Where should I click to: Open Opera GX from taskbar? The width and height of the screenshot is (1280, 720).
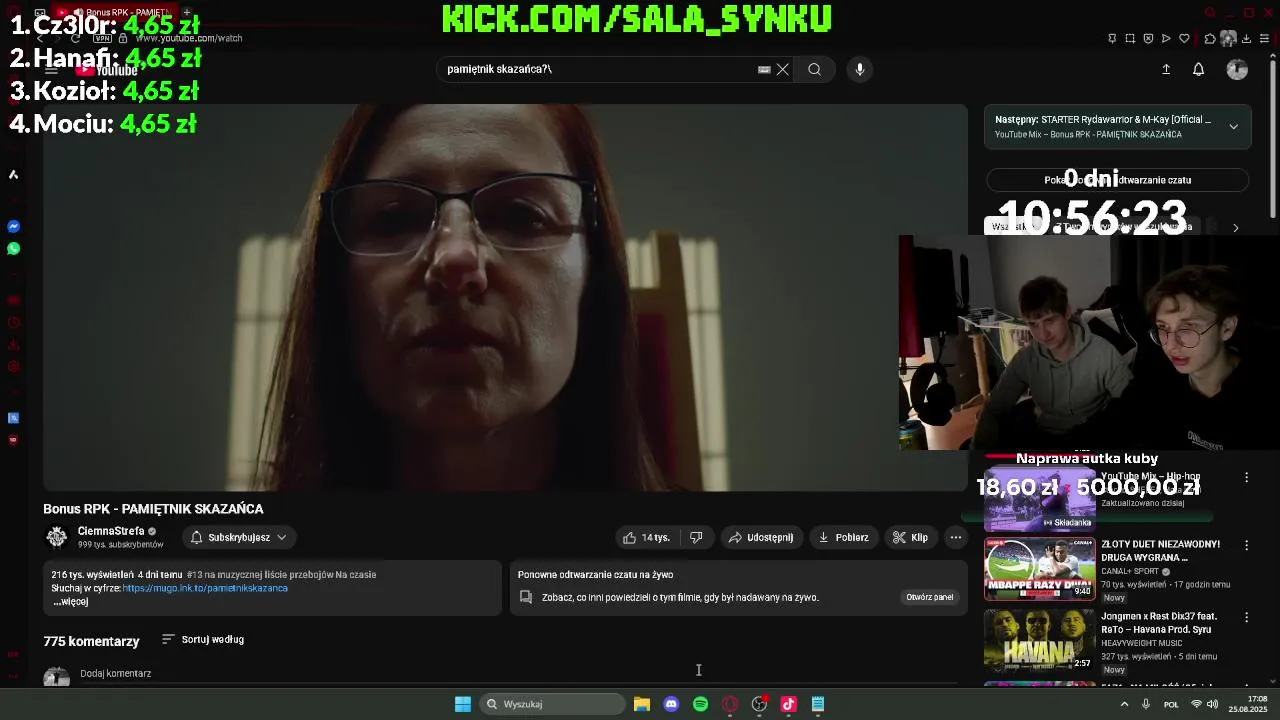point(730,704)
